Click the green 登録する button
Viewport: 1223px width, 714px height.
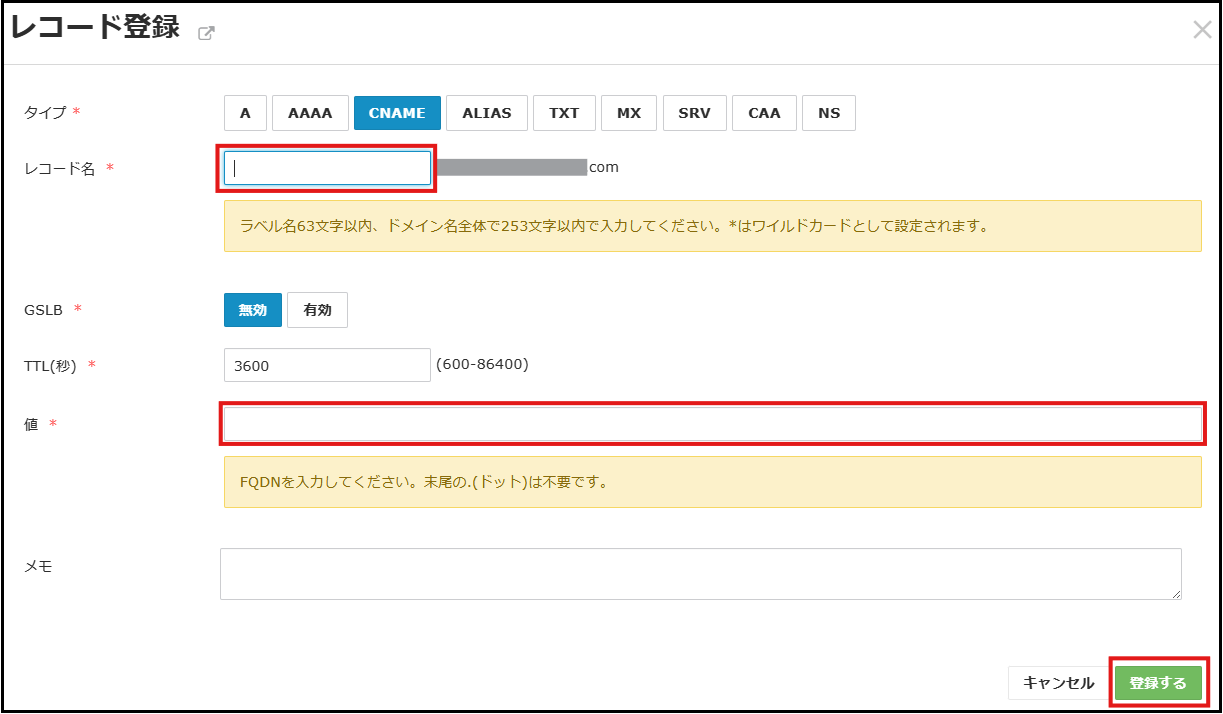click(1158, 683)
